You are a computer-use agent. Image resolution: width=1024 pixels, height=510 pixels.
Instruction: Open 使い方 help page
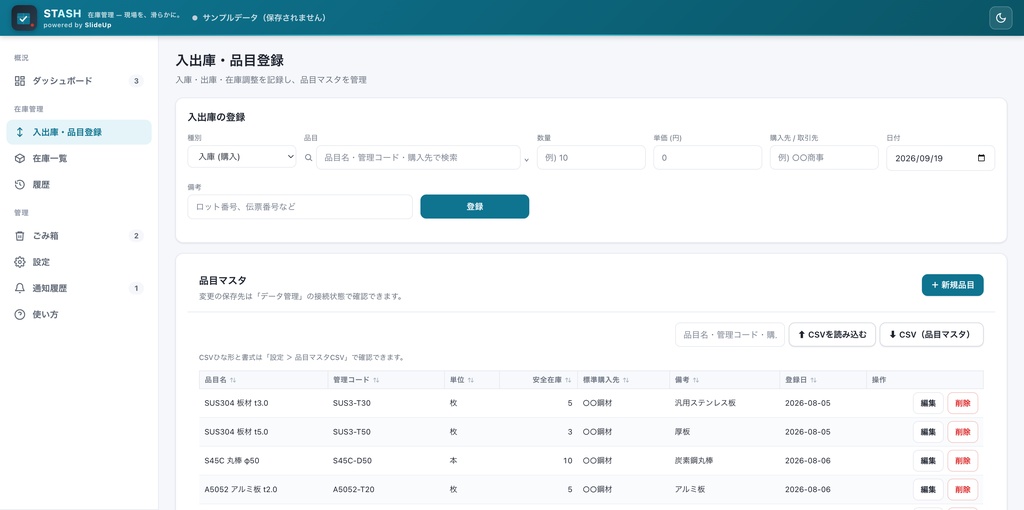coord(78,314)
